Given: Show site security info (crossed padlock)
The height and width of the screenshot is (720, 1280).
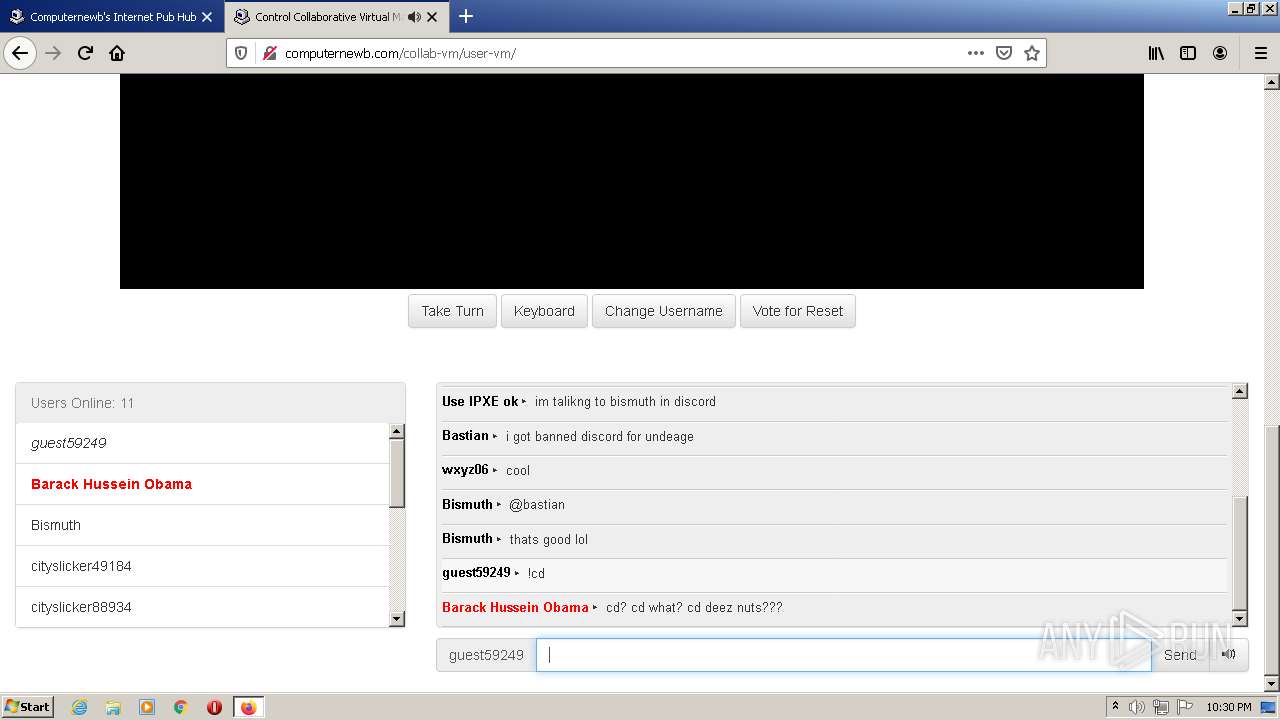Looking at the screenshot, I should (x=269, y=53).
